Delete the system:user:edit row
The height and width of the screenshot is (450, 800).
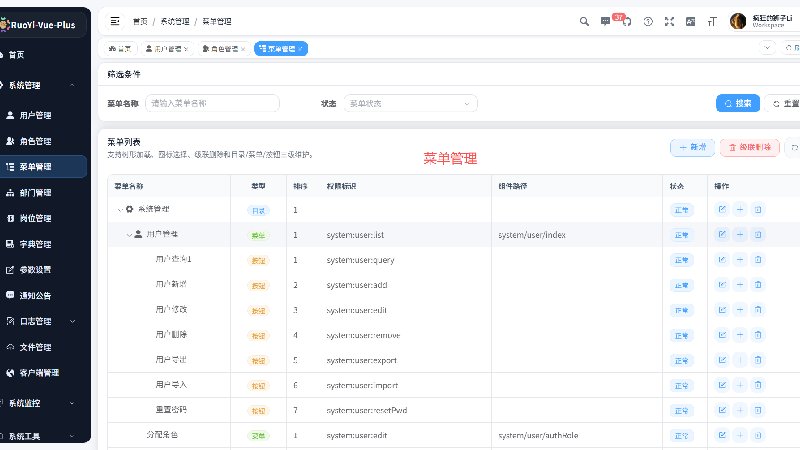pos(758,310)
